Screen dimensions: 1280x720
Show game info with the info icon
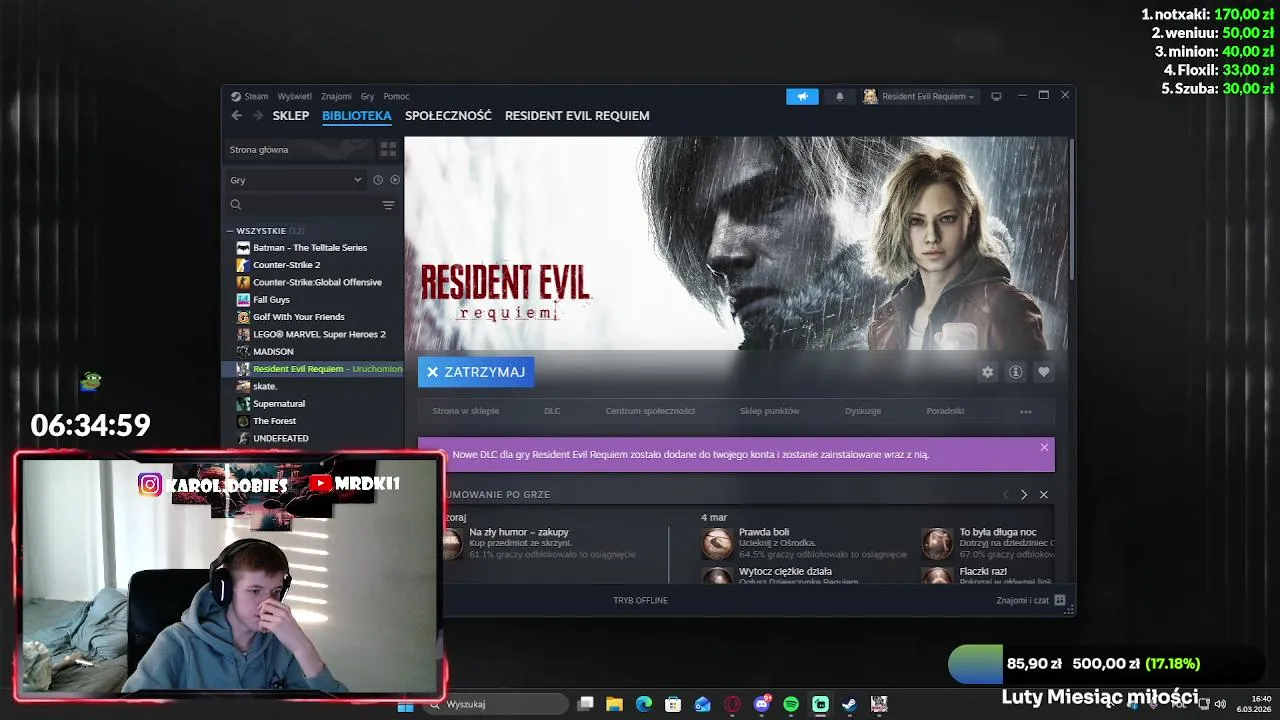tap(1016, 372)
